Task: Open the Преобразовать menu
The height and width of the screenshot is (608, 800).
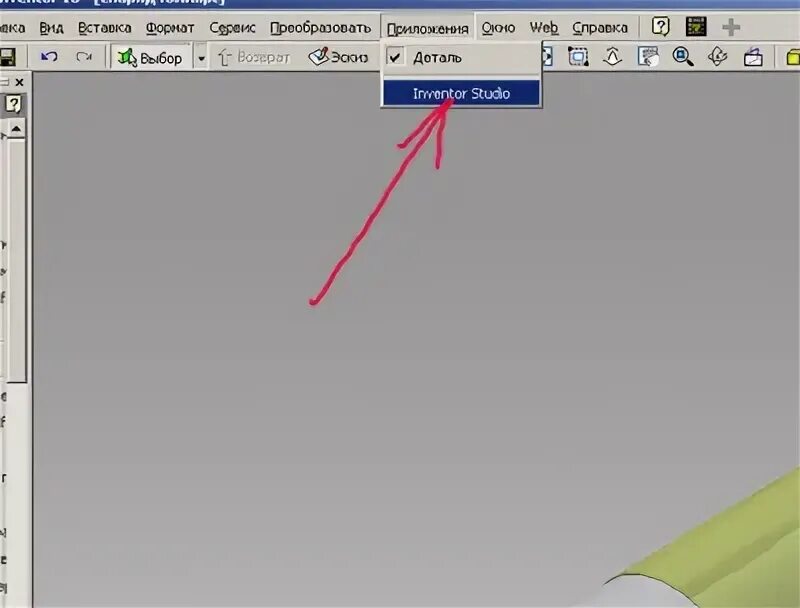Action: [320, 28]
